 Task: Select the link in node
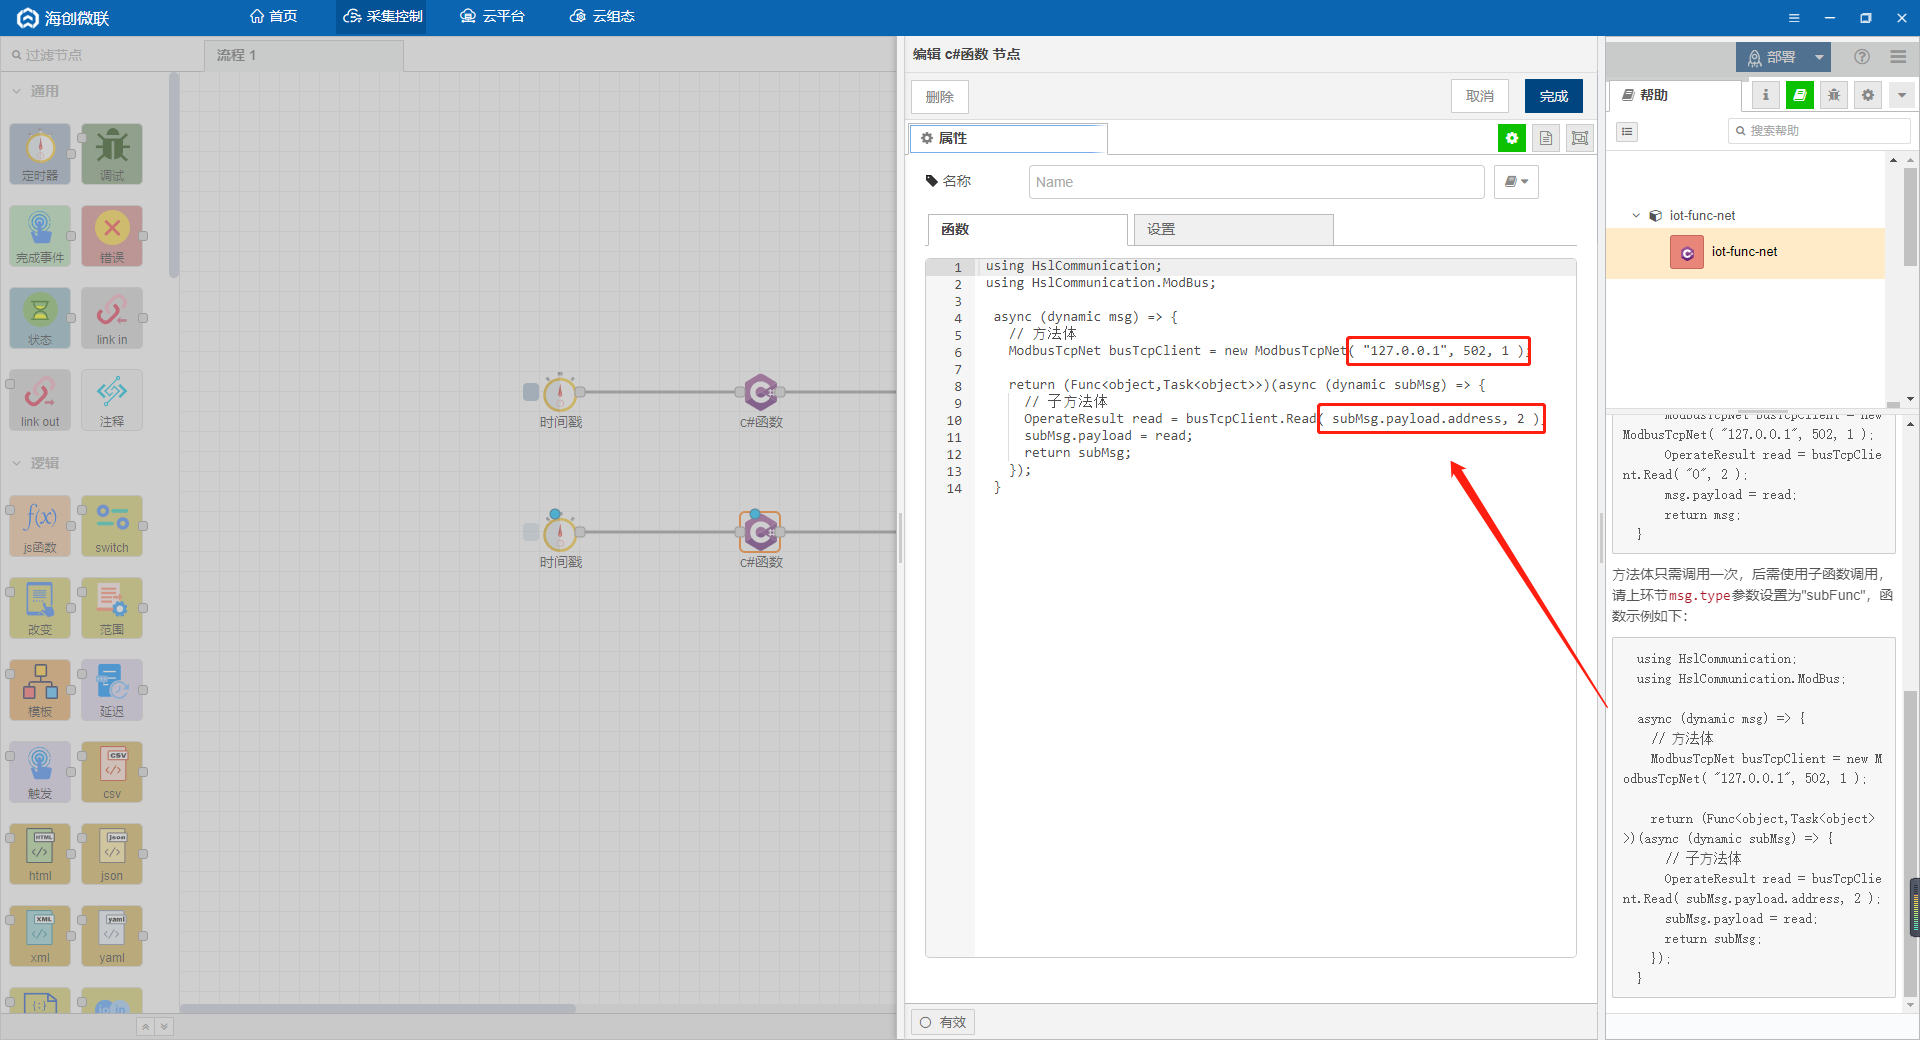112,318
